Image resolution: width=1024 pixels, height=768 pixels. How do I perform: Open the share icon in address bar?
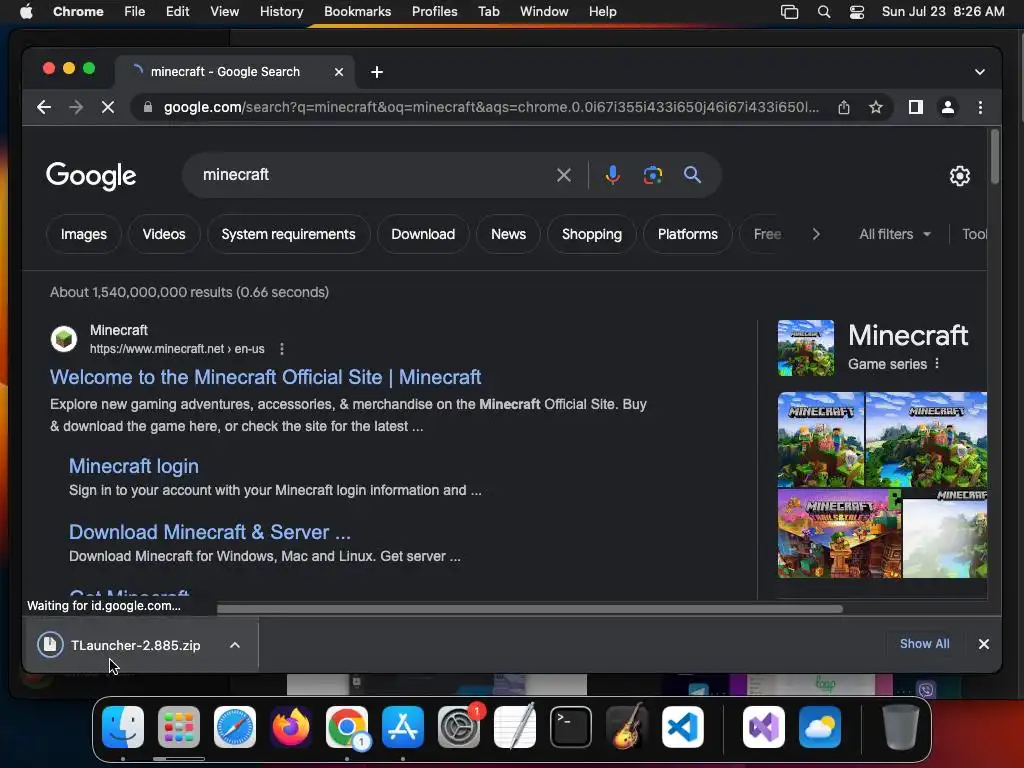coord(844,107)
